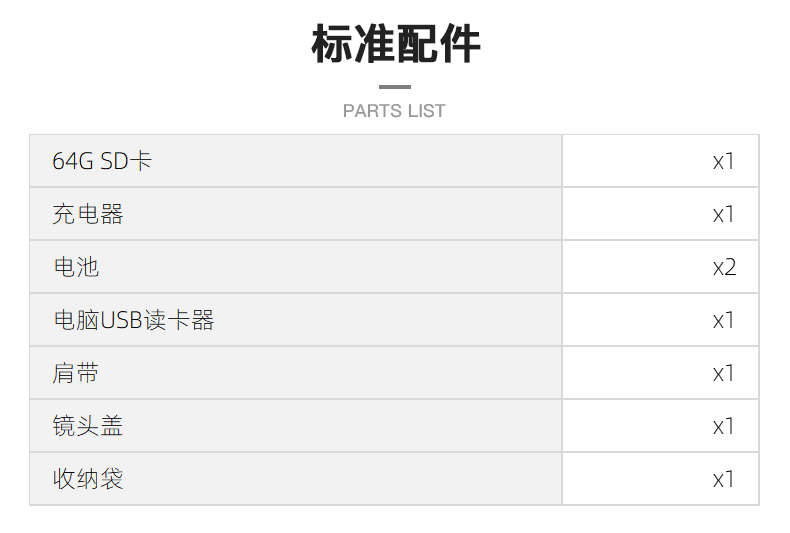The width and height of the screenshot is (790, 533).
Task: Click the x1 quantity for 镜头盖
Action: click(x=723, y=426)
